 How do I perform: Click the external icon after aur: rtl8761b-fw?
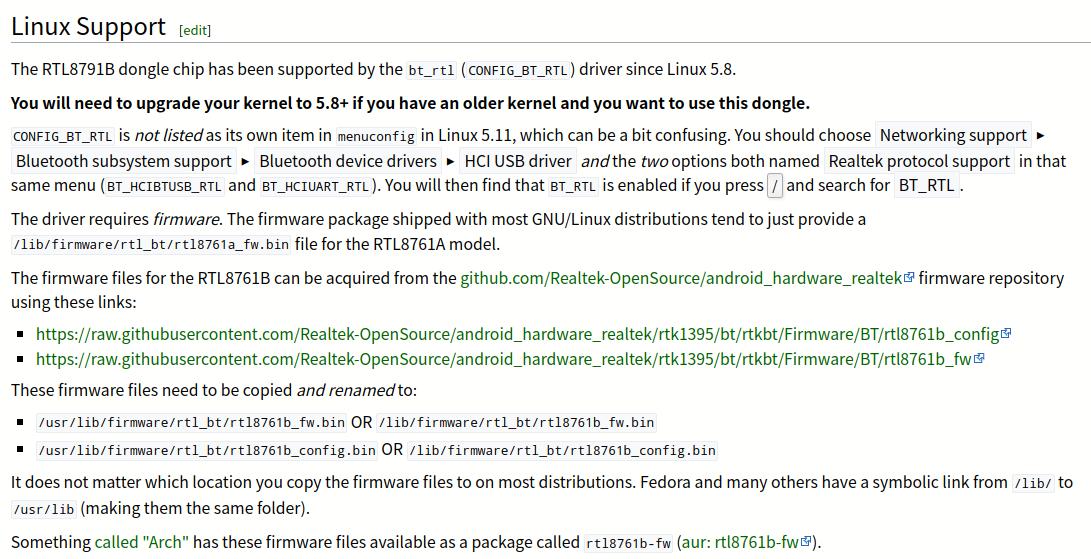807,542
